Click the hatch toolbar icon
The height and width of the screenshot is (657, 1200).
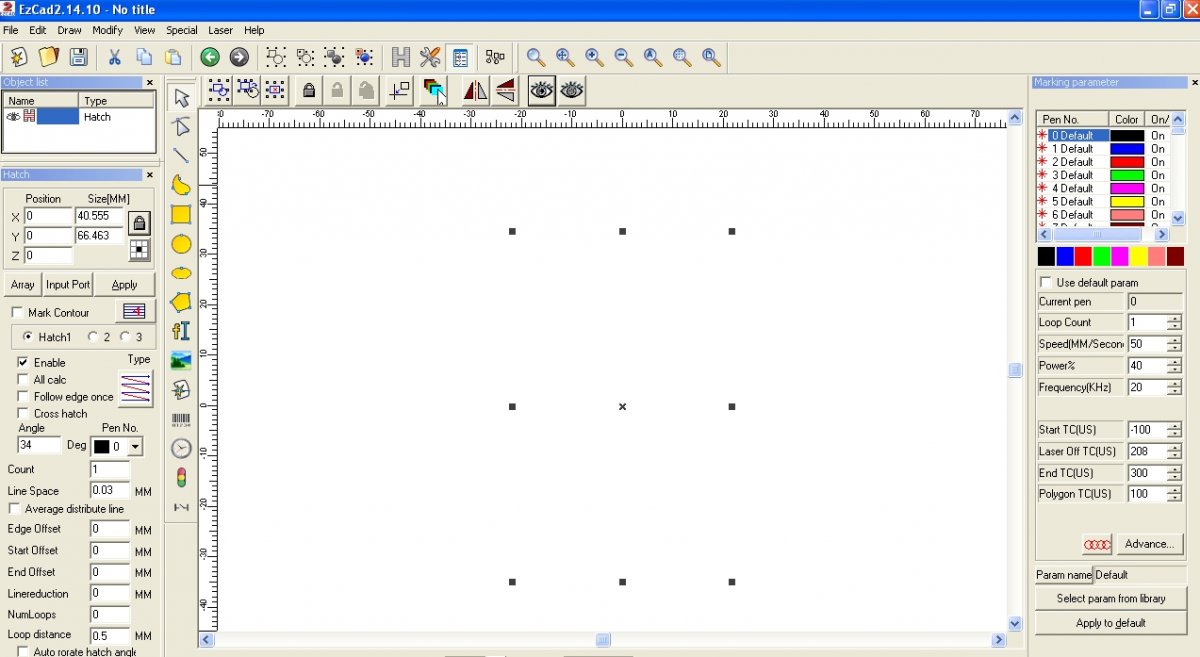point(401,57)
